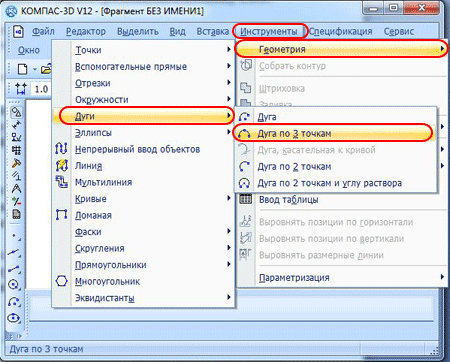Image resolution: width=450 pixels, height=362 pixels.
Task: Click the status bar text Дуга по 3 точкам
Action: [46, 349]
